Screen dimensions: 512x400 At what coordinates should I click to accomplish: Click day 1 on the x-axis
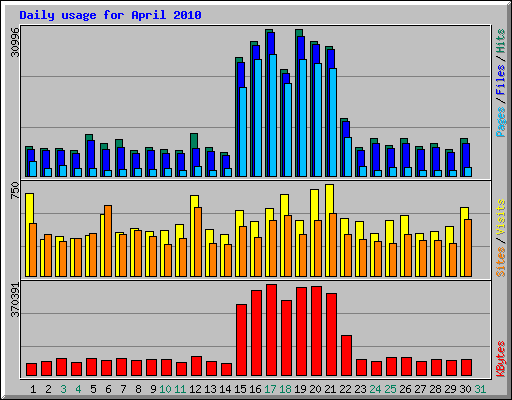pos(33,389)
